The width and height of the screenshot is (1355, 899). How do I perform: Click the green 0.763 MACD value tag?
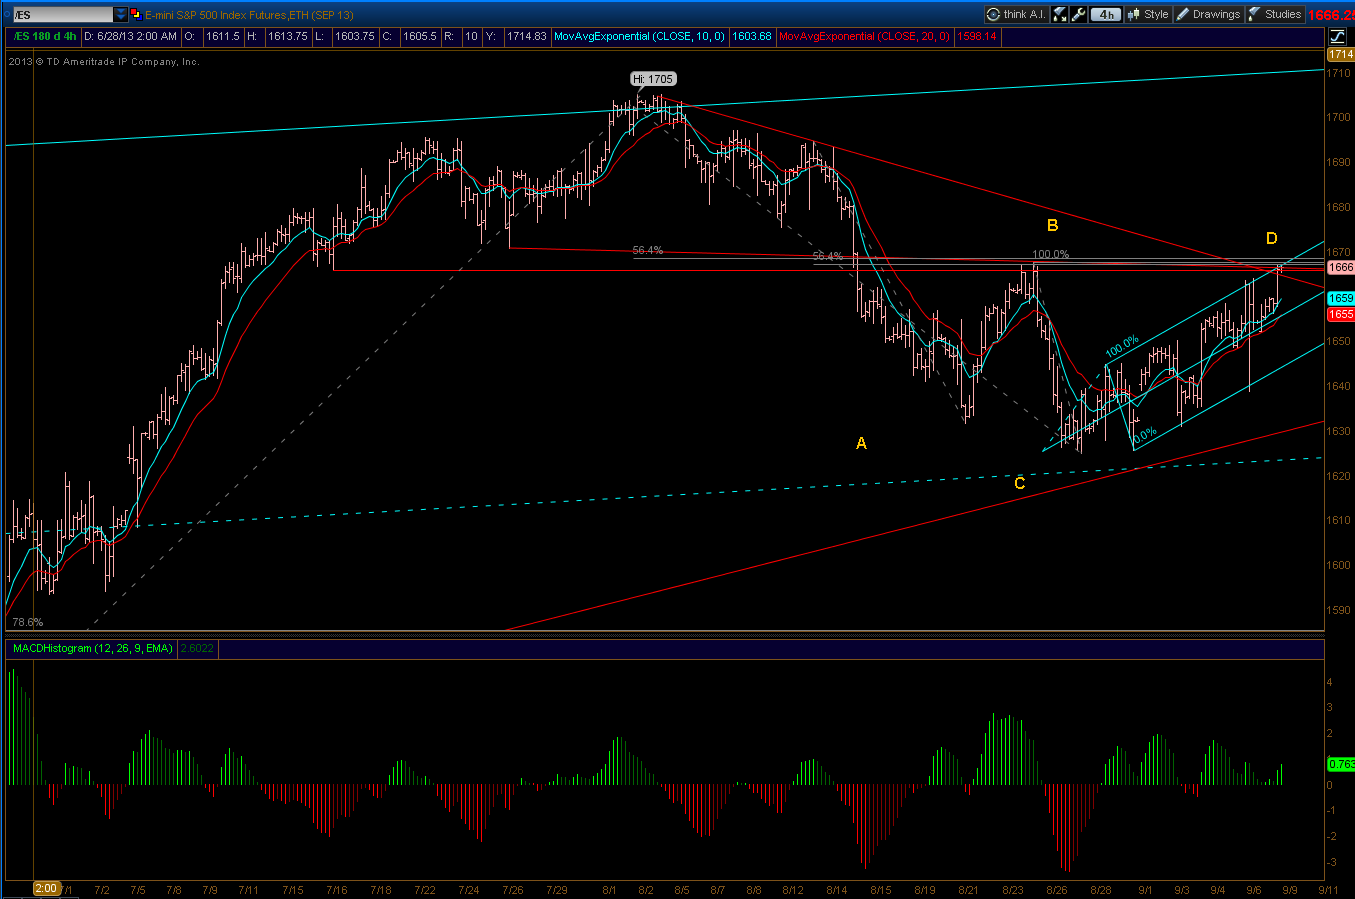[1340, 764]
